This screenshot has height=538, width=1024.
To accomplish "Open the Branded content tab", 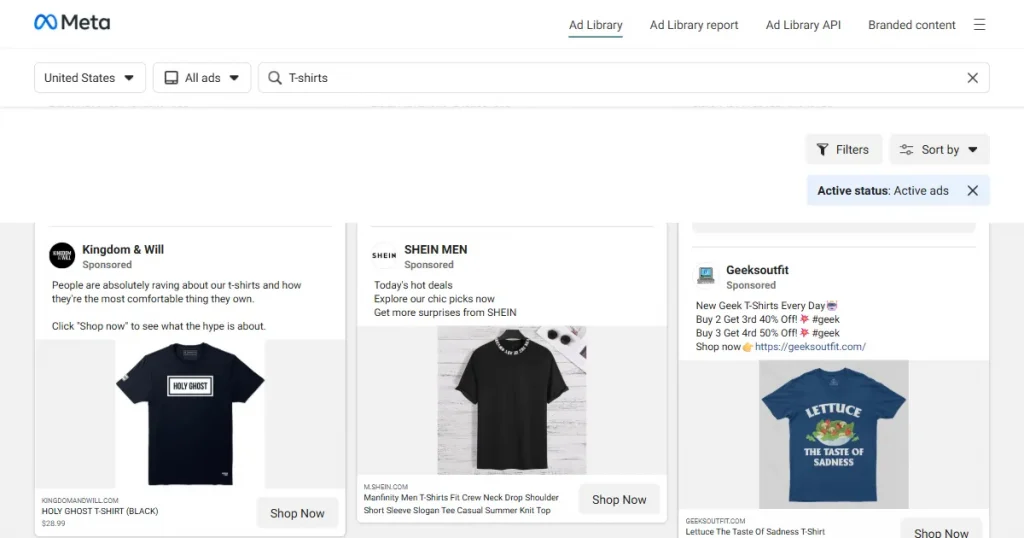I will point(912,25).
